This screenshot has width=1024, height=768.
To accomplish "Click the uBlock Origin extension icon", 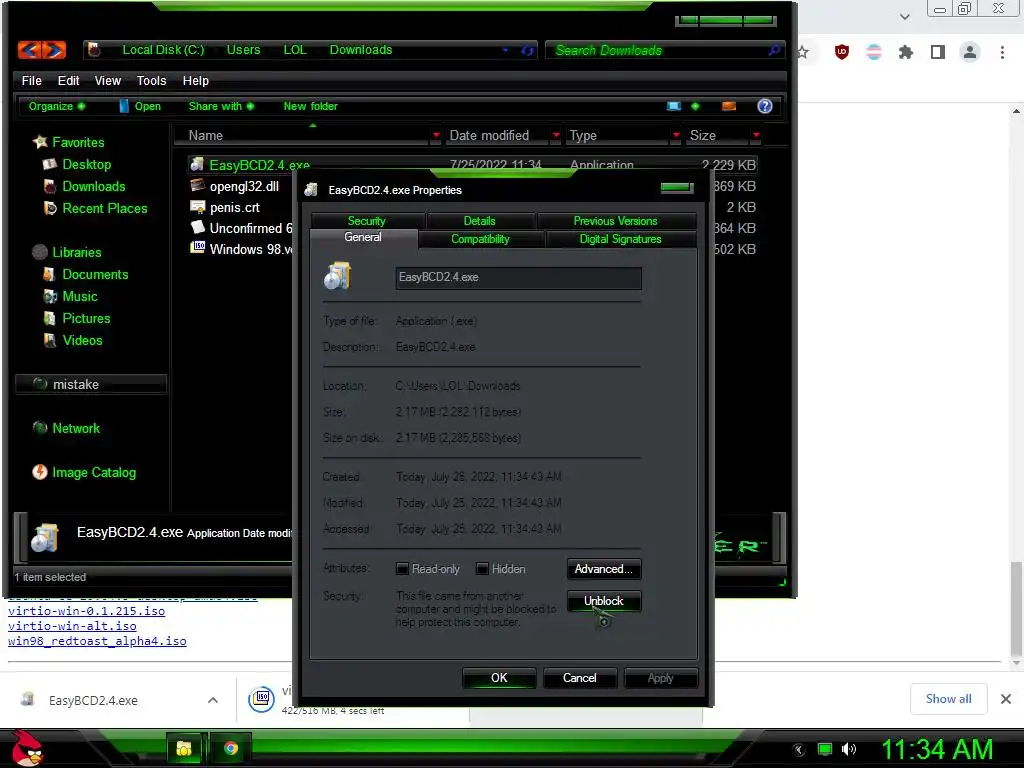I will (x=842, y=52).
